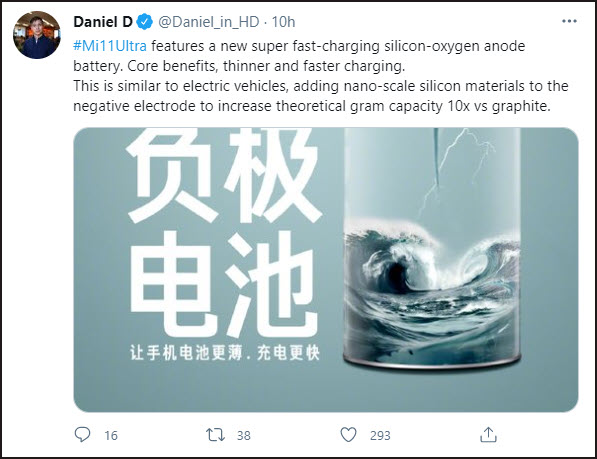Click the Daniel D display name
Screen dimensions: 597x459
point(102,22)
